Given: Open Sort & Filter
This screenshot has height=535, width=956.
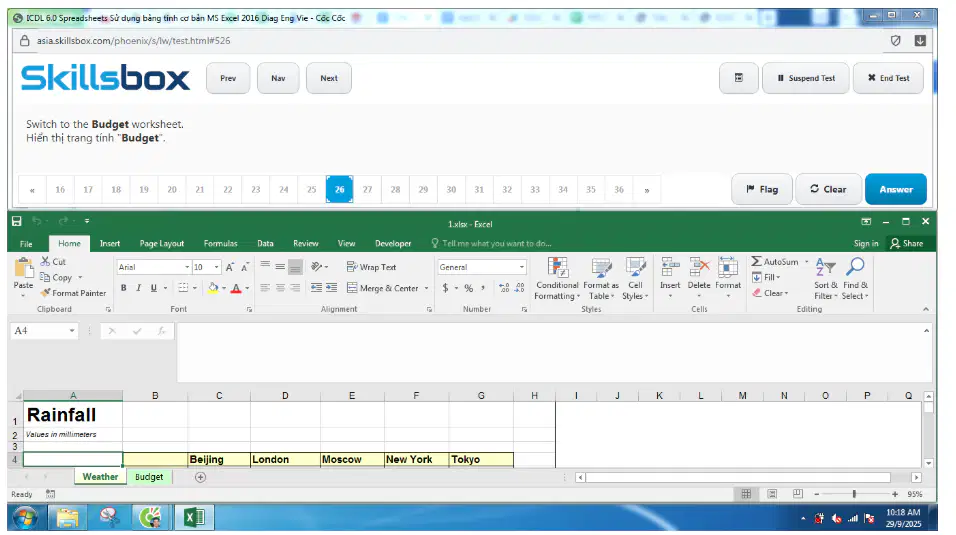Looking at the screenshot, I should pyautogui.click(x=826, y=279).
